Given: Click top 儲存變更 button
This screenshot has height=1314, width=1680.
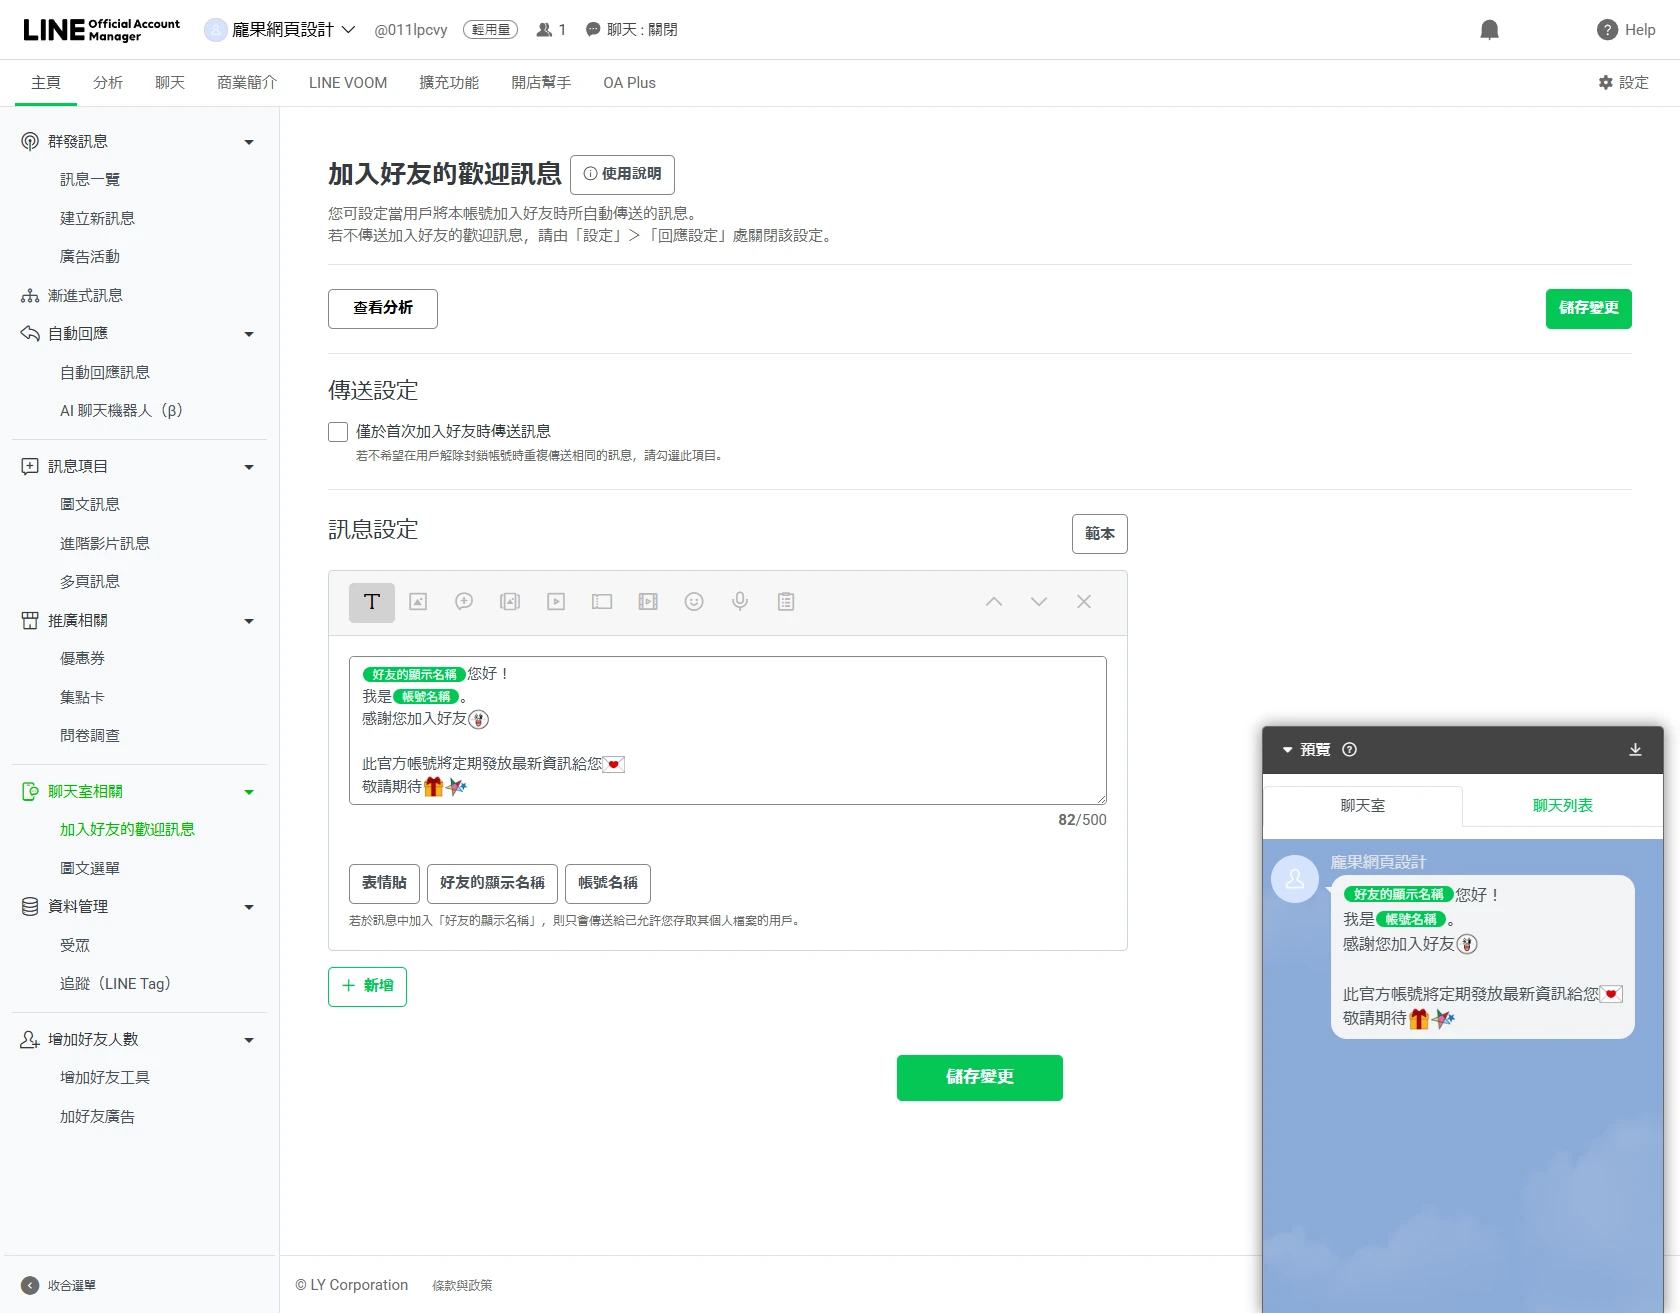Looking at the screenshot, I should tap(1589, 308).
